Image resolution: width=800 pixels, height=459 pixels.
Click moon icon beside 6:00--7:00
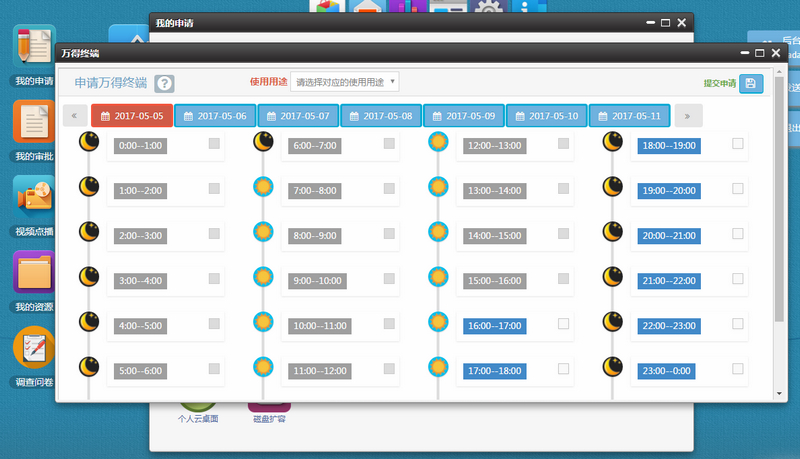point(263,142)
